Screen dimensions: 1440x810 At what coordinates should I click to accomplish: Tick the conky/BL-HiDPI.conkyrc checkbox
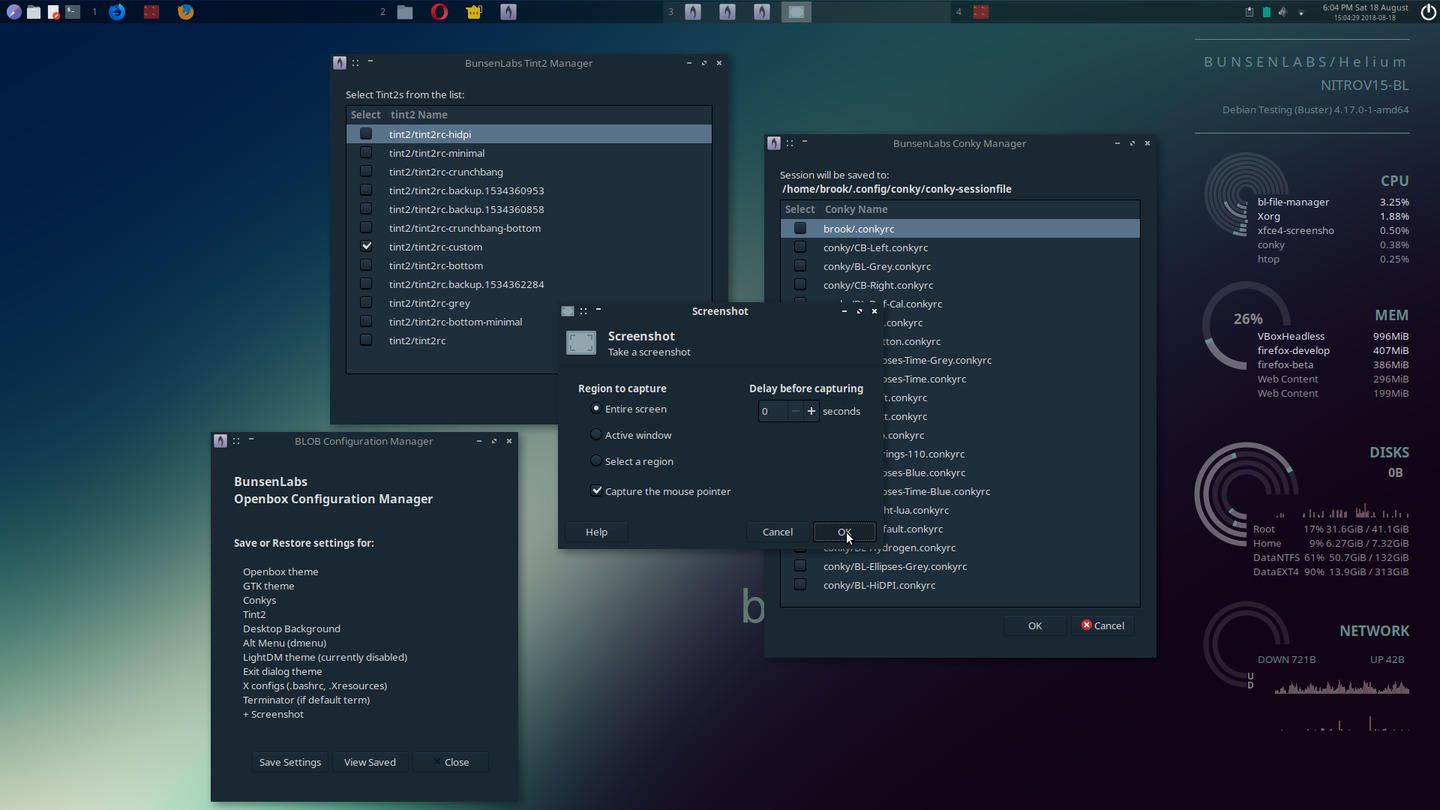[800, 584]
